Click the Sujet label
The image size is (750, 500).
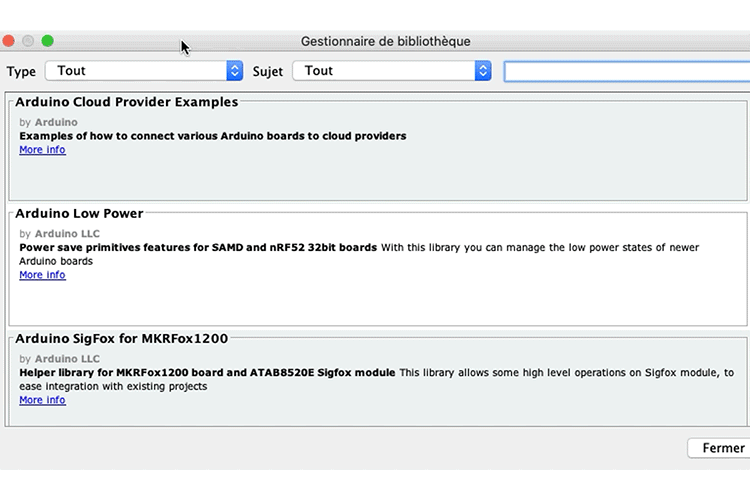tap(268, 72)
